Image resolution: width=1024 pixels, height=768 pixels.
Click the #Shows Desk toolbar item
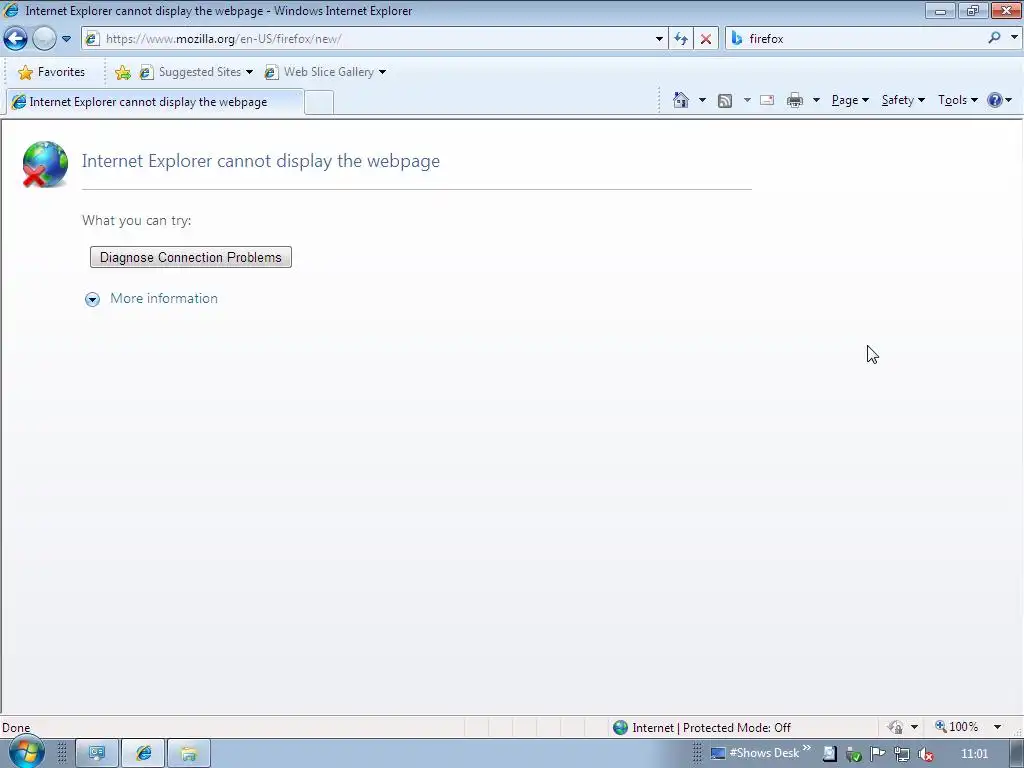tap(755, 753)
